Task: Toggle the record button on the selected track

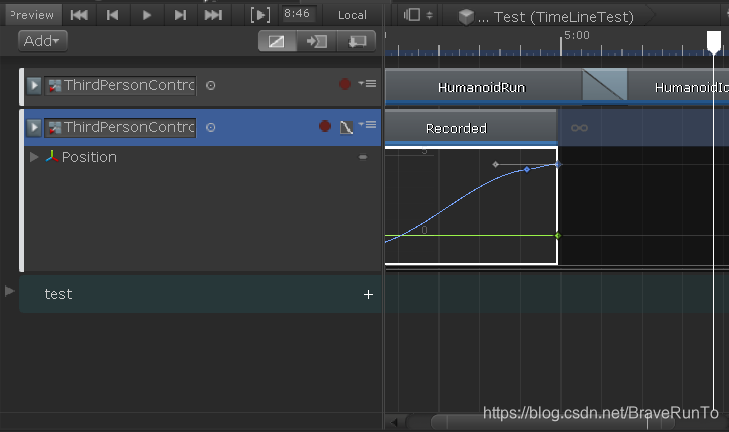Action: (325, 126)
